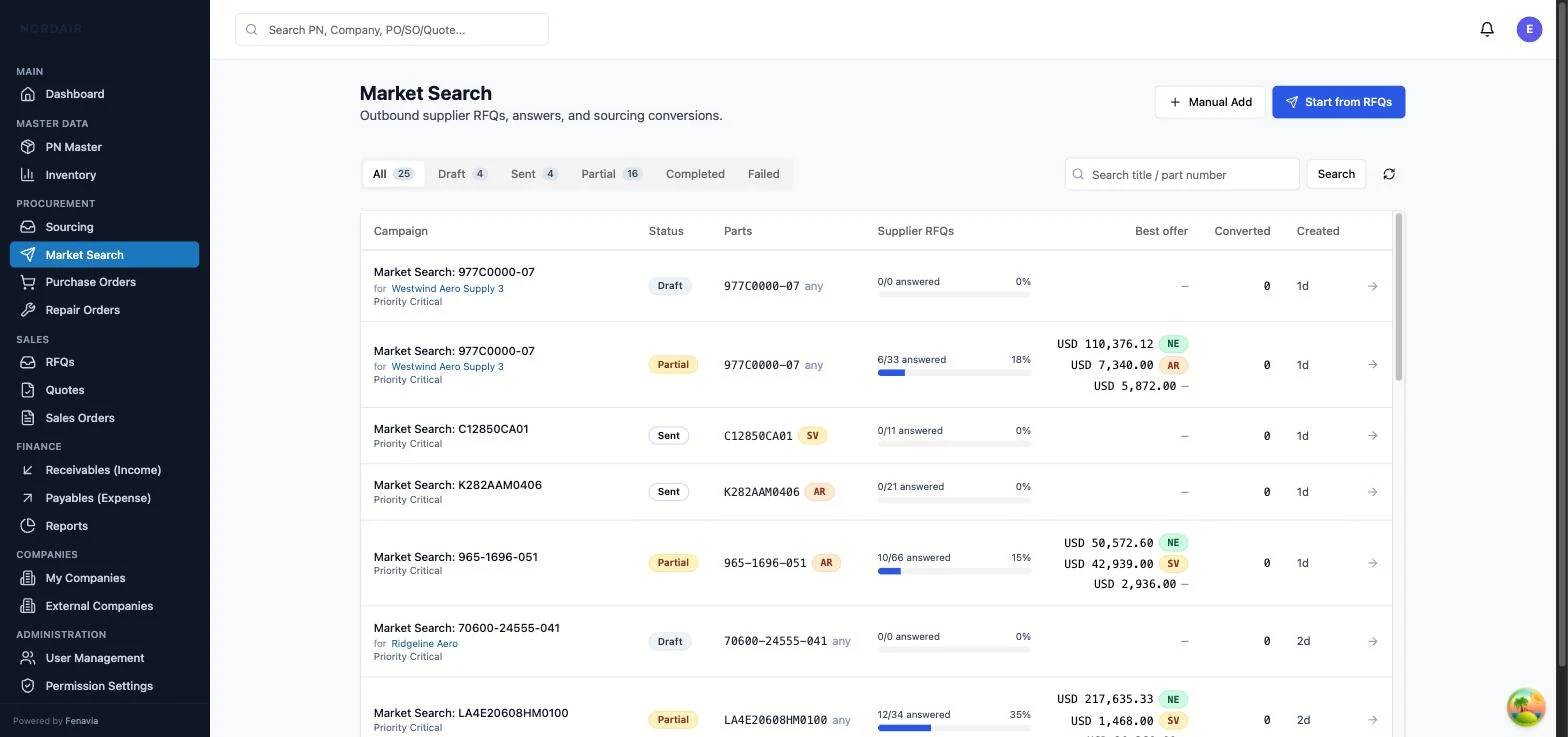This screenshot has height=737, width=1568.
Task: Click the Receivables arrow icon
Action: click(28, 470)
